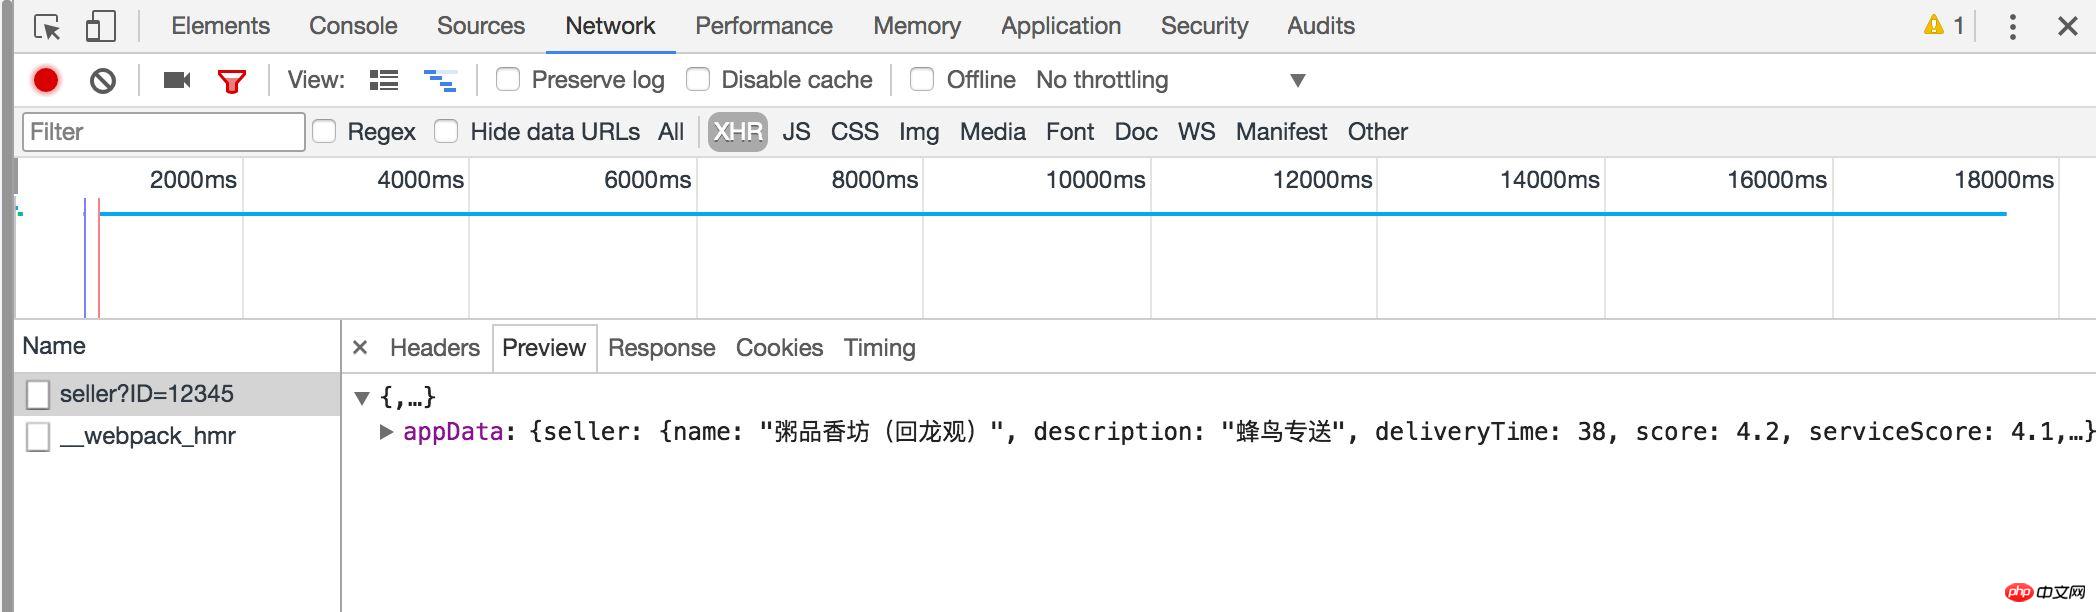Toggle the device toolbar icon
Viewport: 2096px width, 612px height.
click(x=100, y=26)
